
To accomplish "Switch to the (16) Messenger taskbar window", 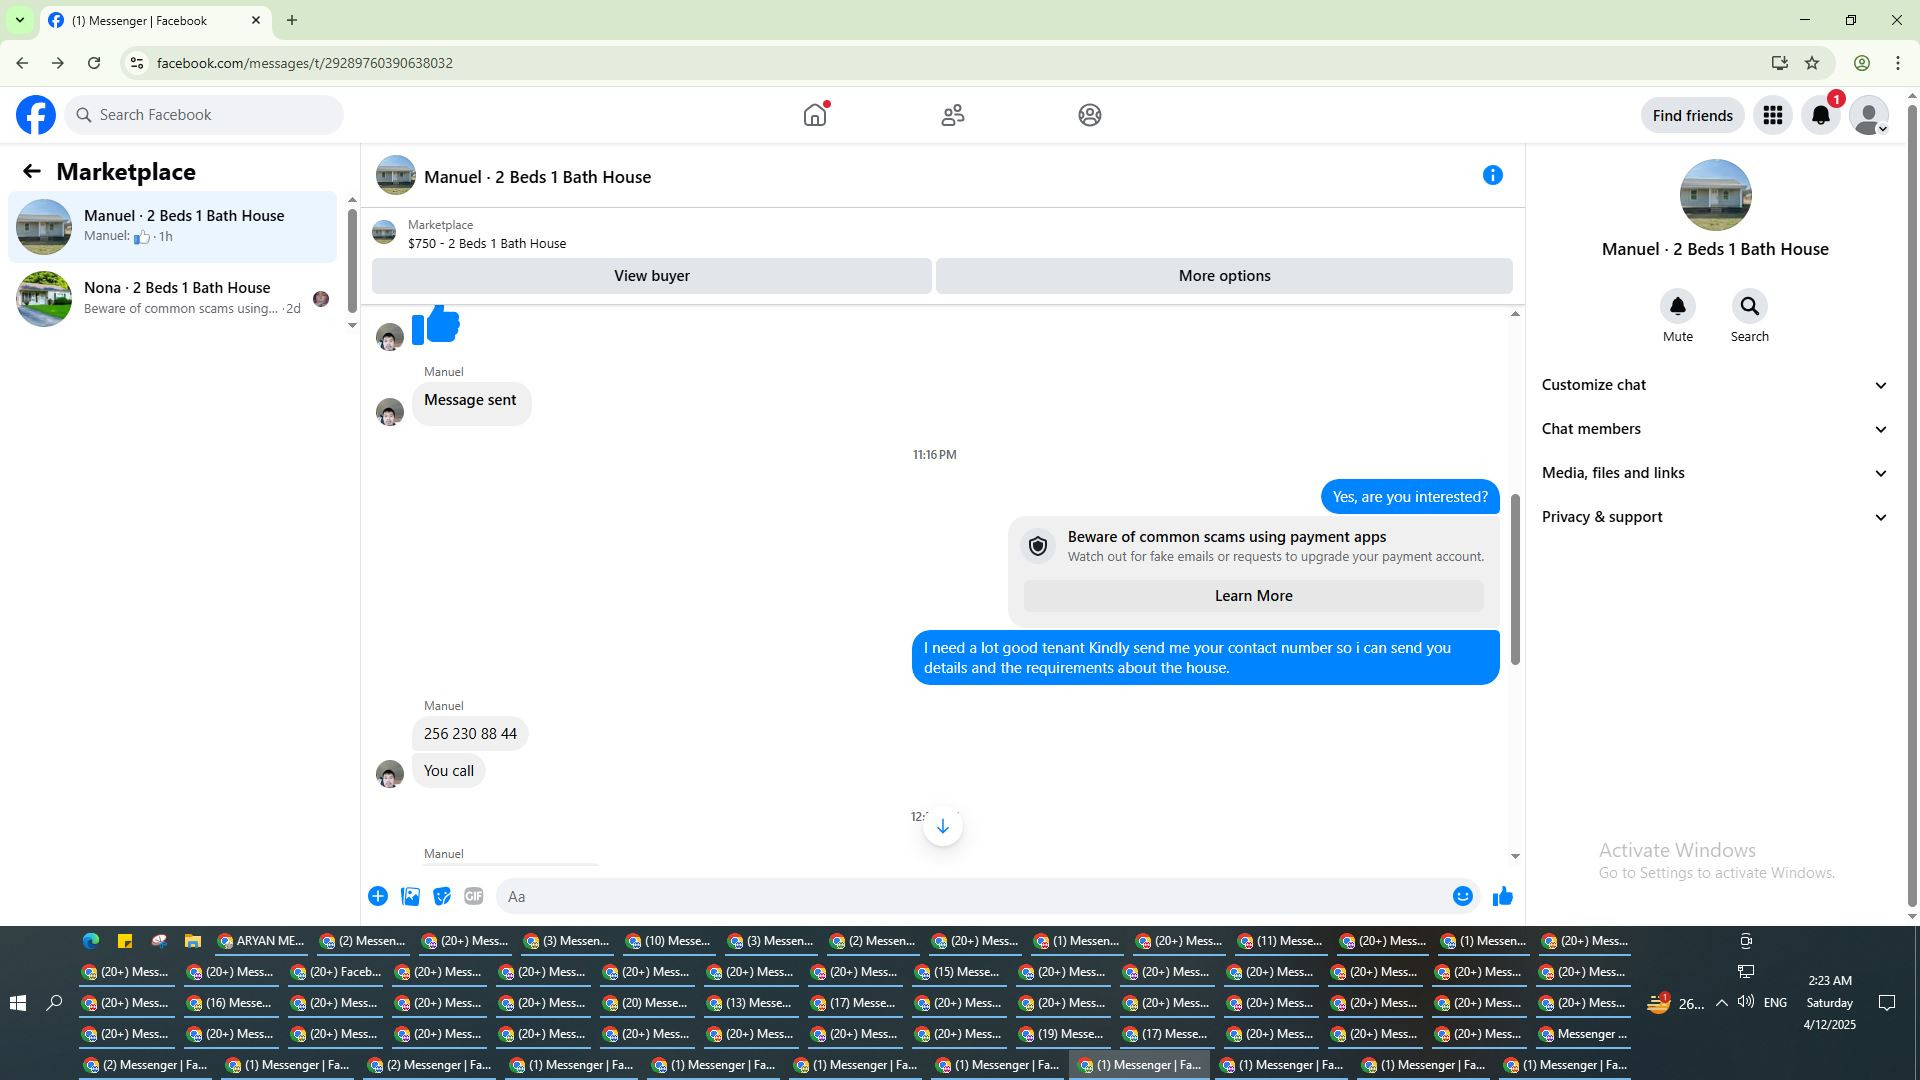I will 231,1003.
